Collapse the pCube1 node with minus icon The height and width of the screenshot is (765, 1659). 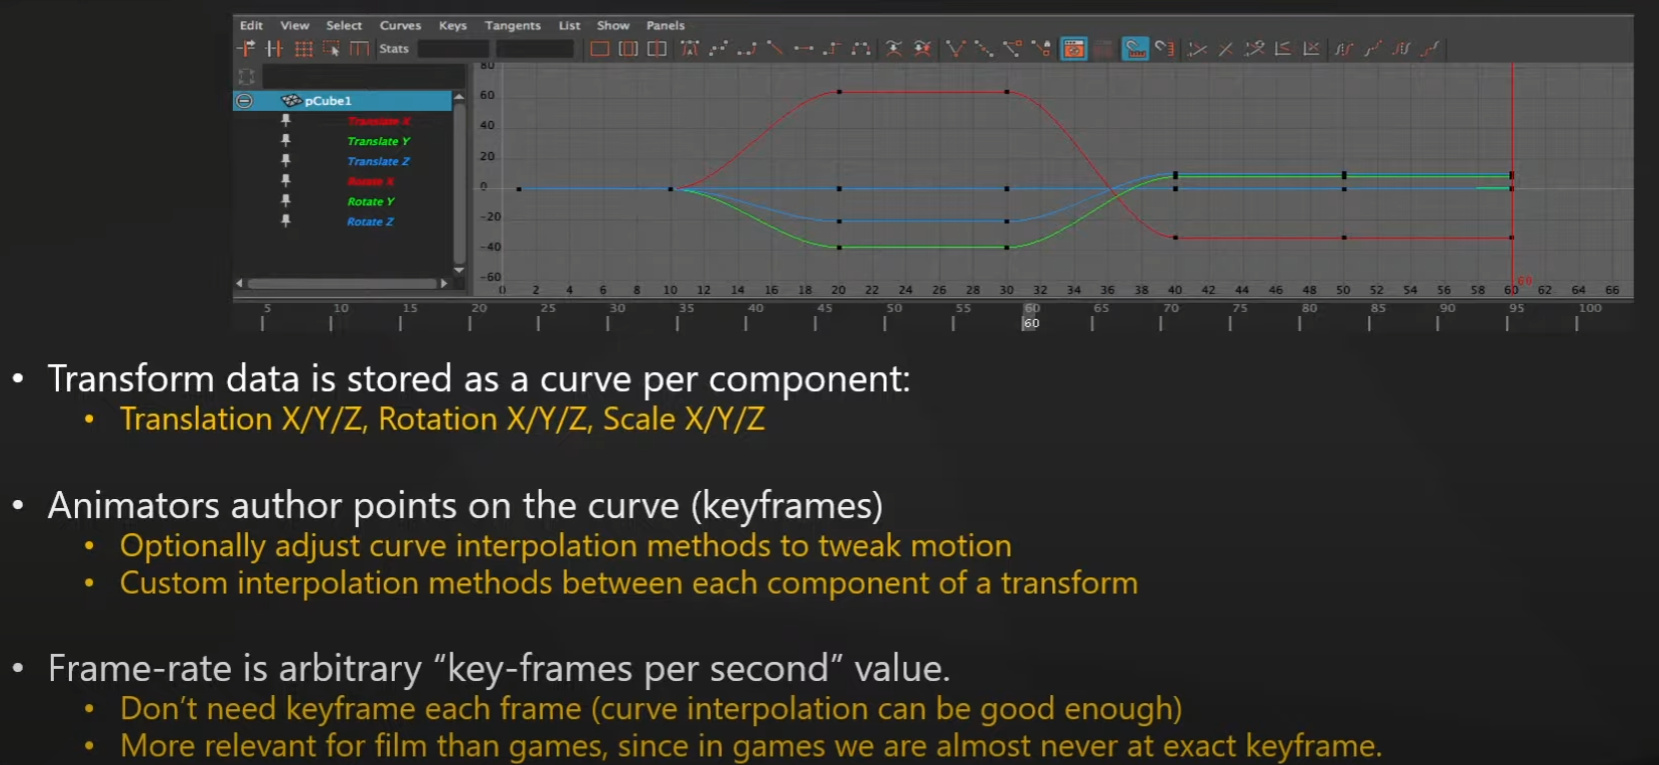coord(244,101)
